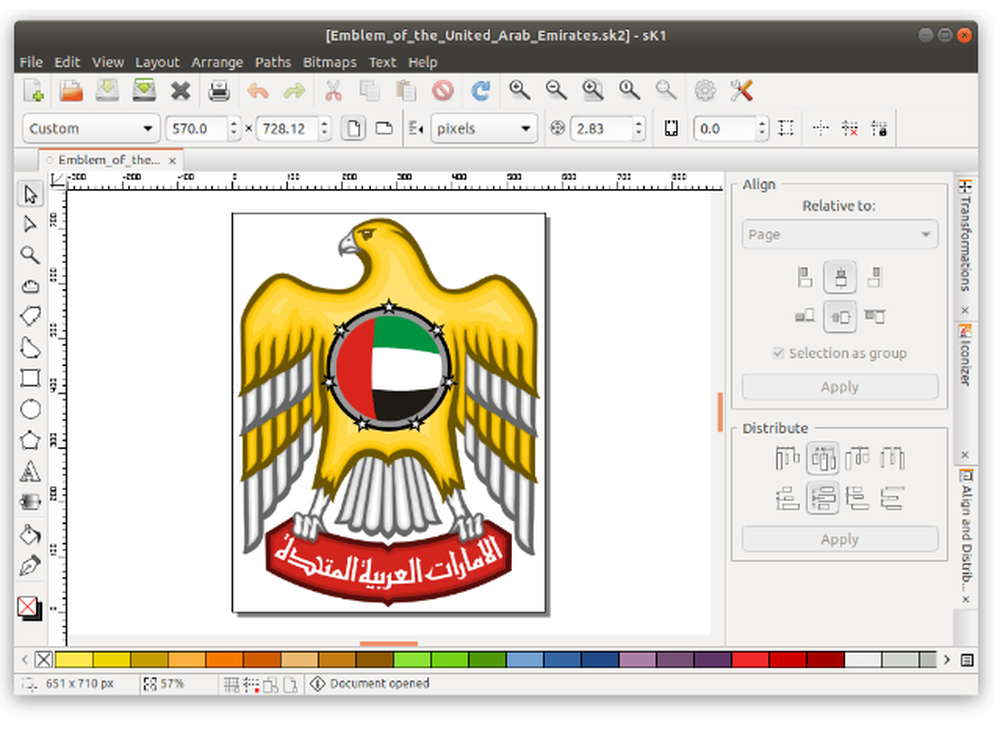Select the no-color X swatch

(x=43, y=659)
